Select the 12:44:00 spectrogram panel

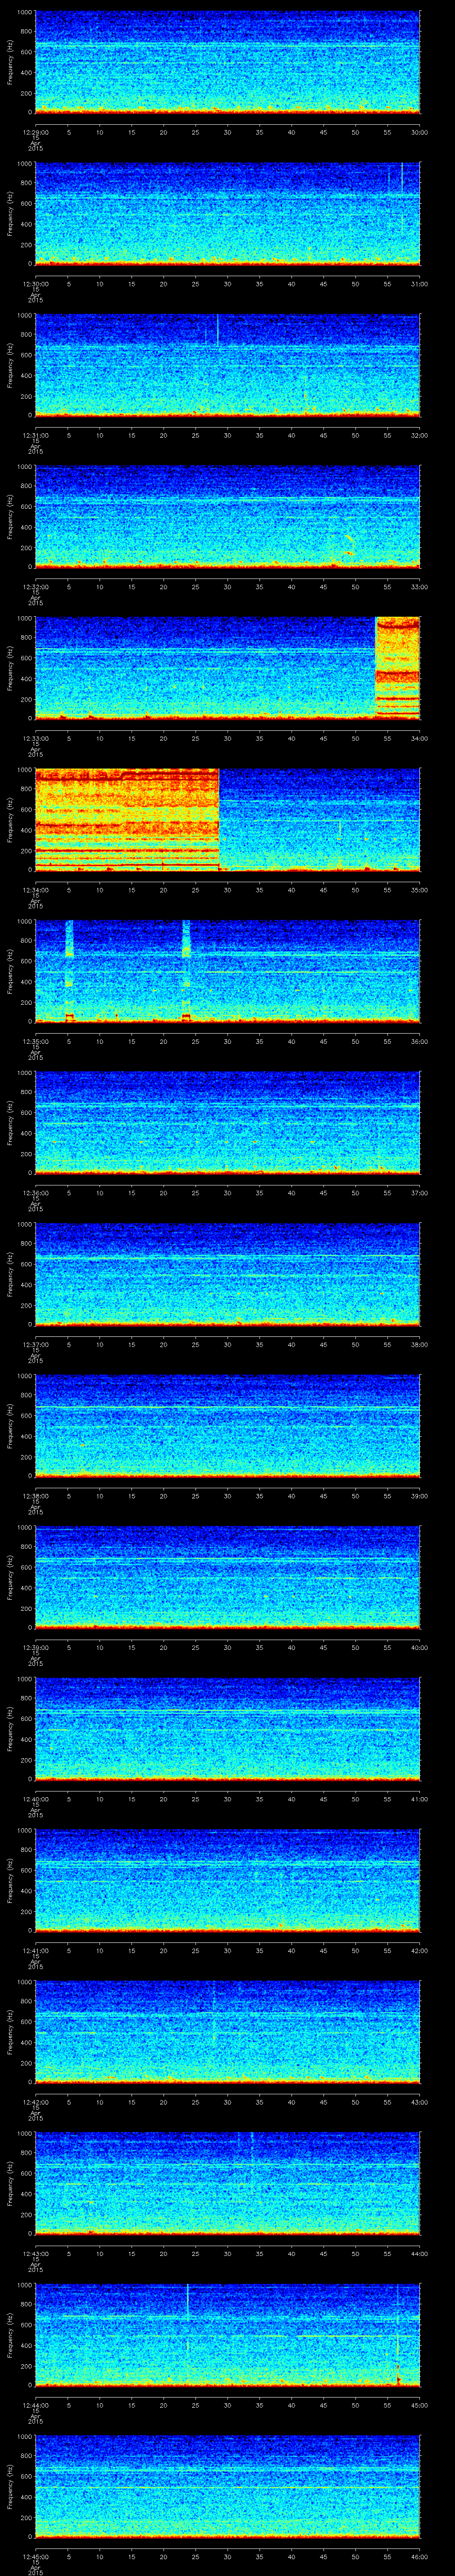[227, 2335]
